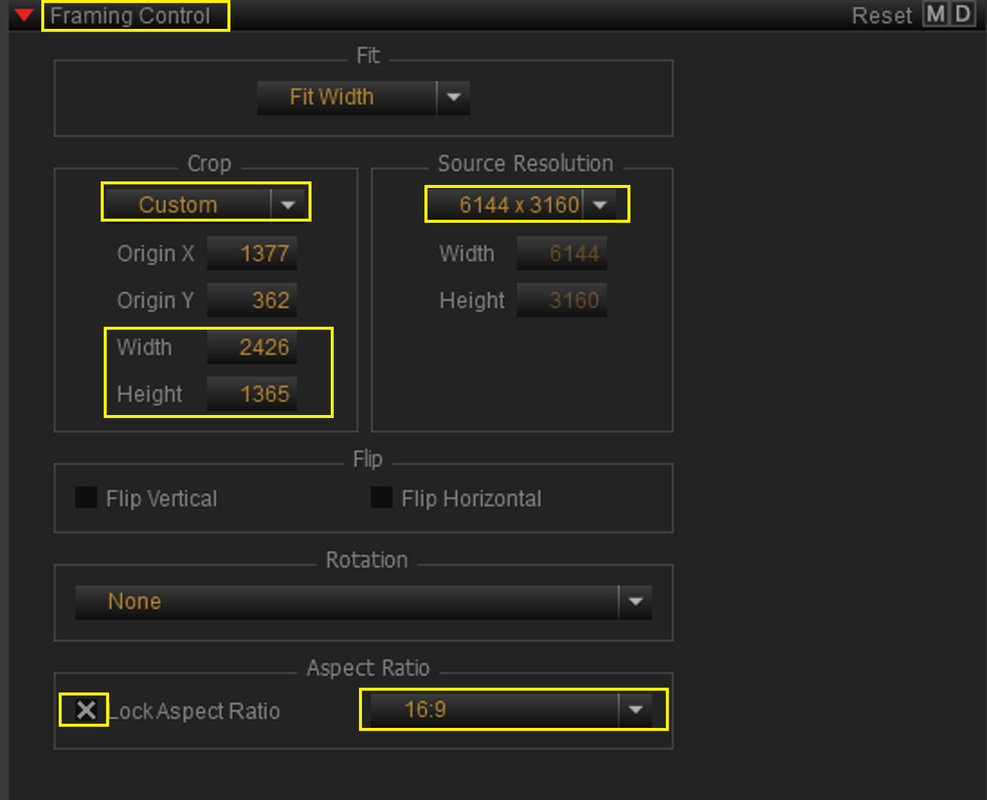This screenshot has width=987, height=800.
Task: Click the Source Resolution Height field 3160
Action: tap(561, 300)
